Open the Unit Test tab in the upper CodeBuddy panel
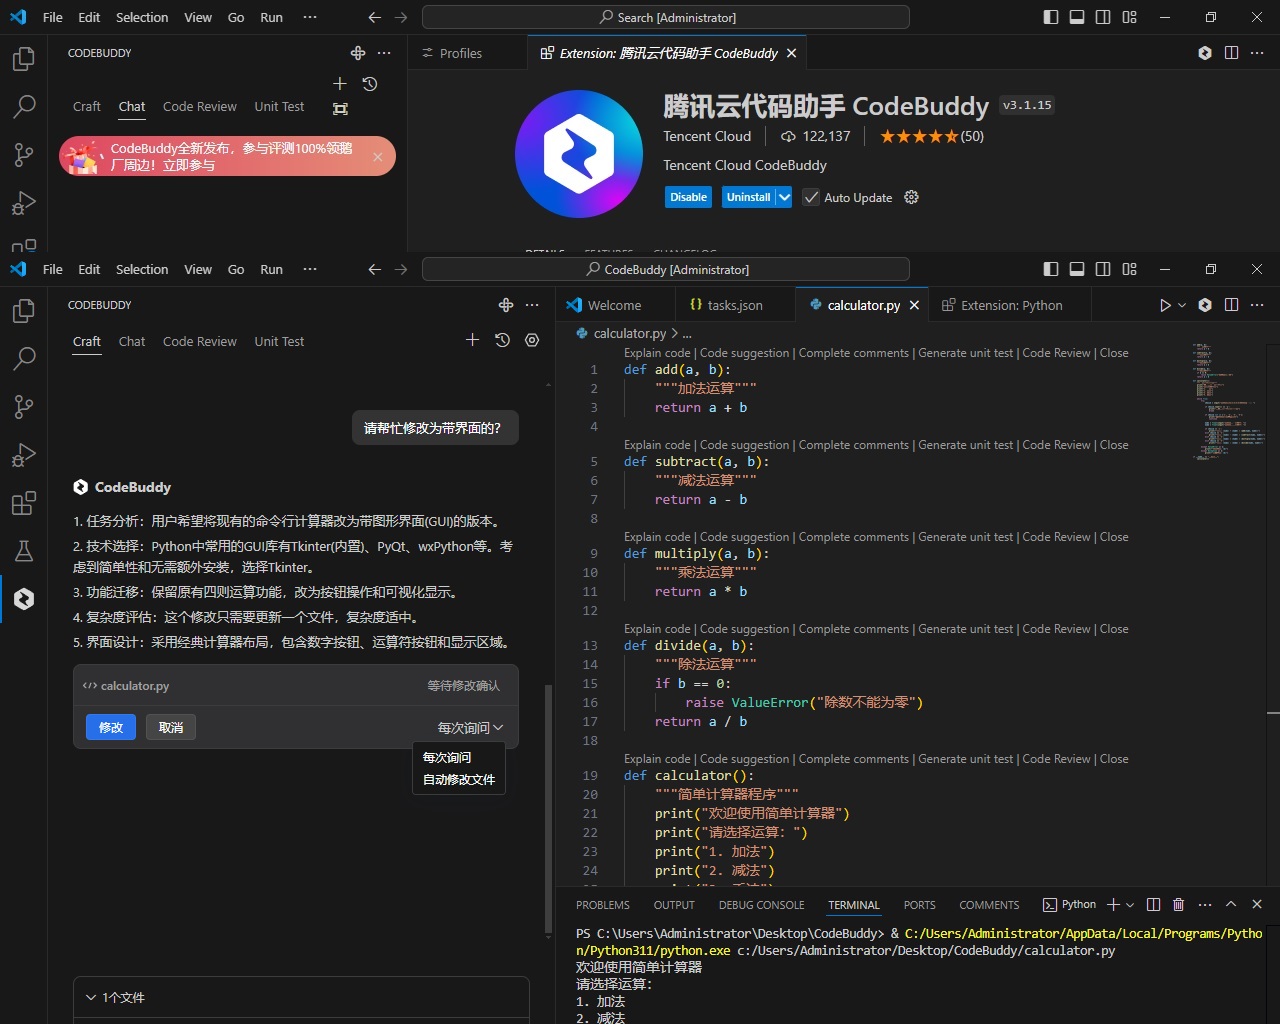This screenshot has height=1024, width=1280. tap(279, 106)
